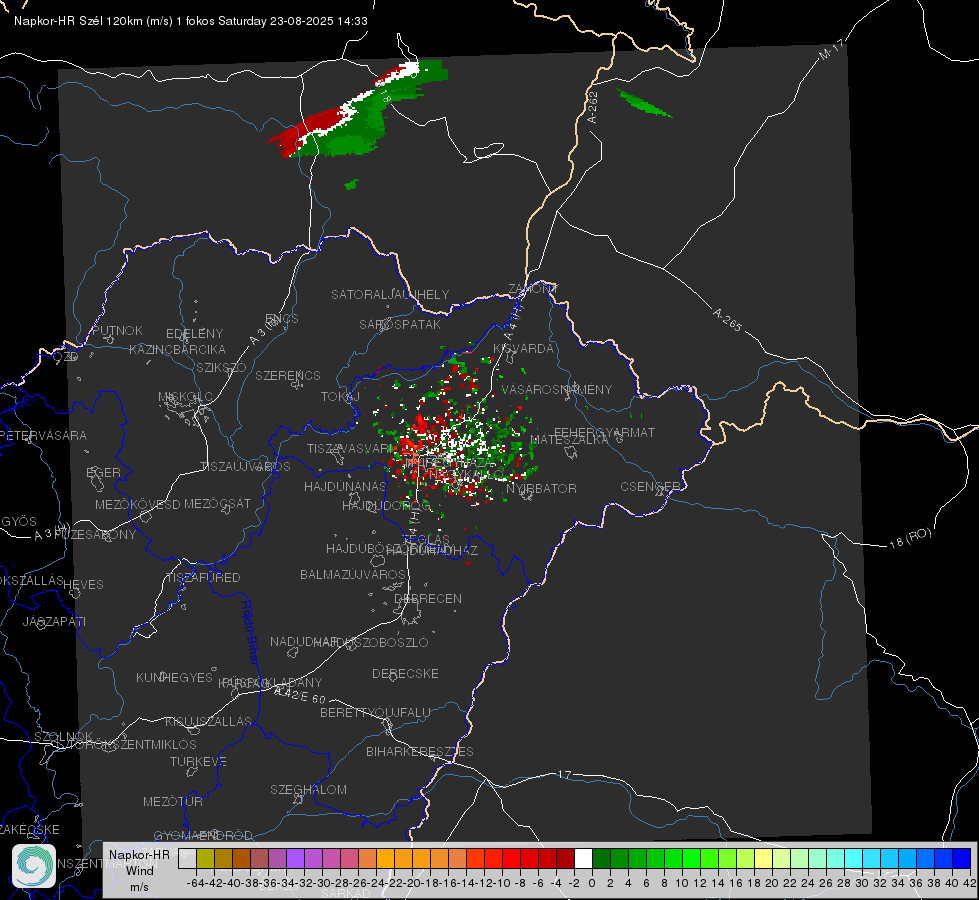
Task: Click the A42/E 60 road label
Action: [x=300, y=695]
